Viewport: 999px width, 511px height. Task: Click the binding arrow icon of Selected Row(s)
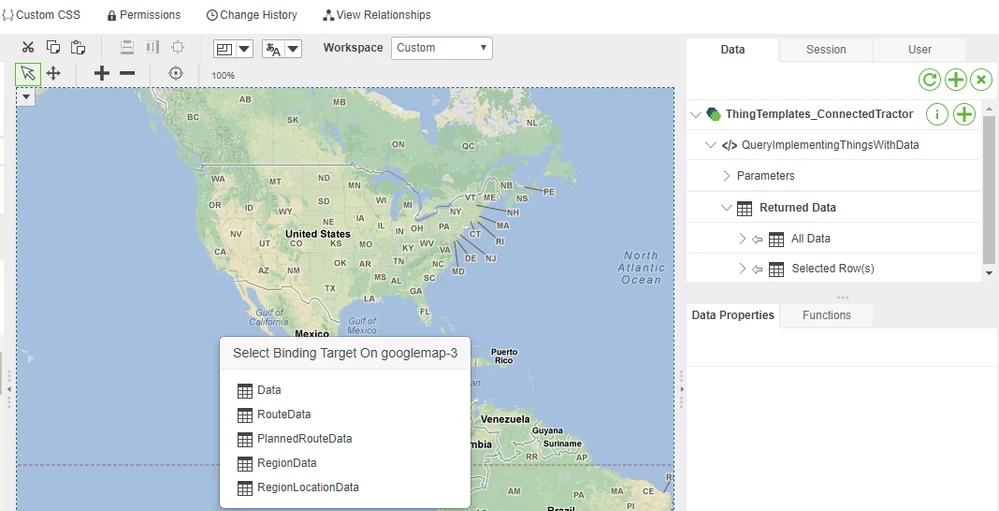click(x=757, y=270)
